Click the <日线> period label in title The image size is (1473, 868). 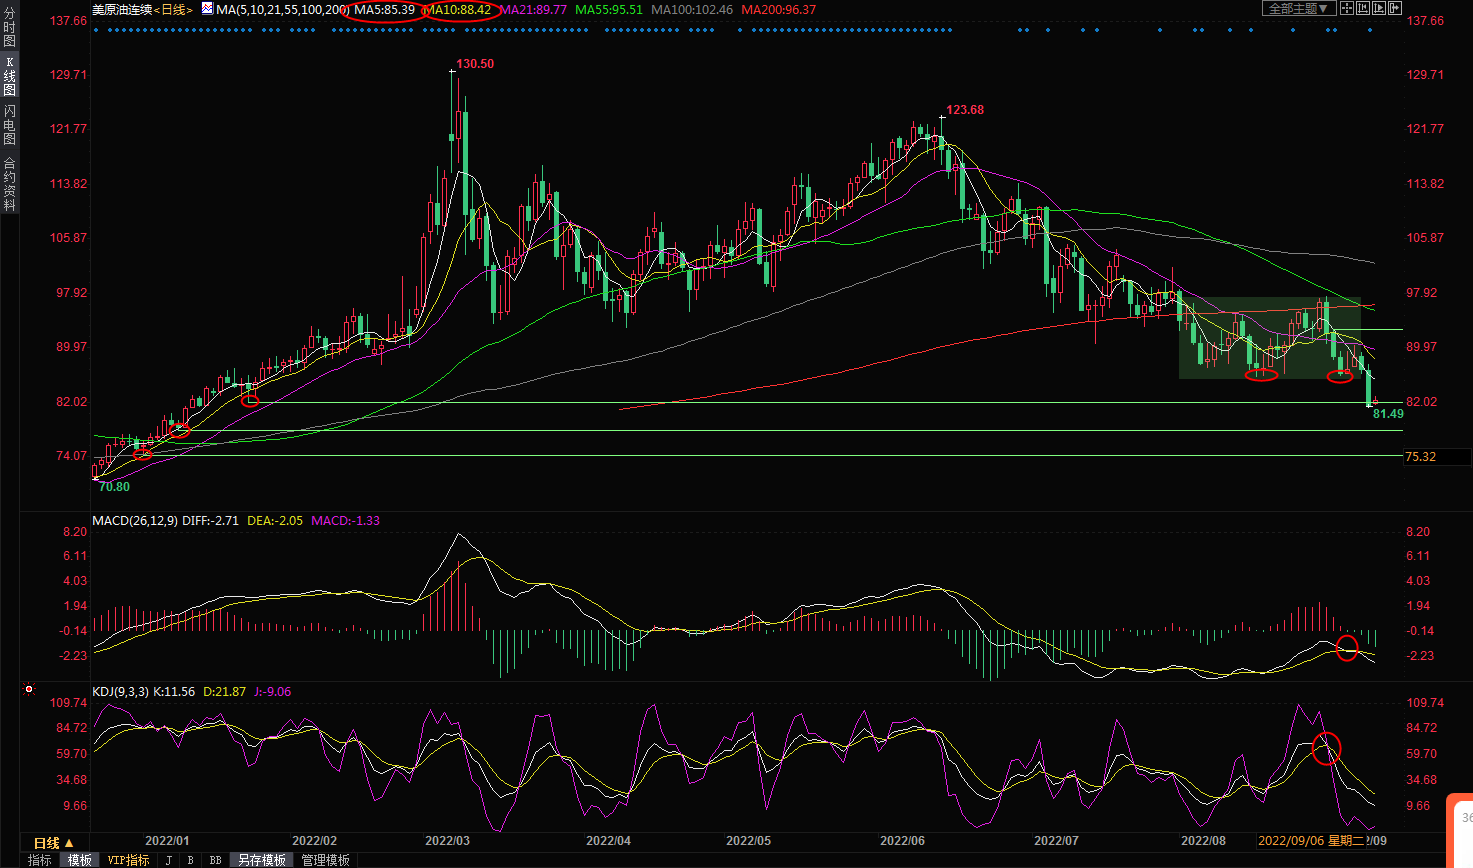(174, 9)
